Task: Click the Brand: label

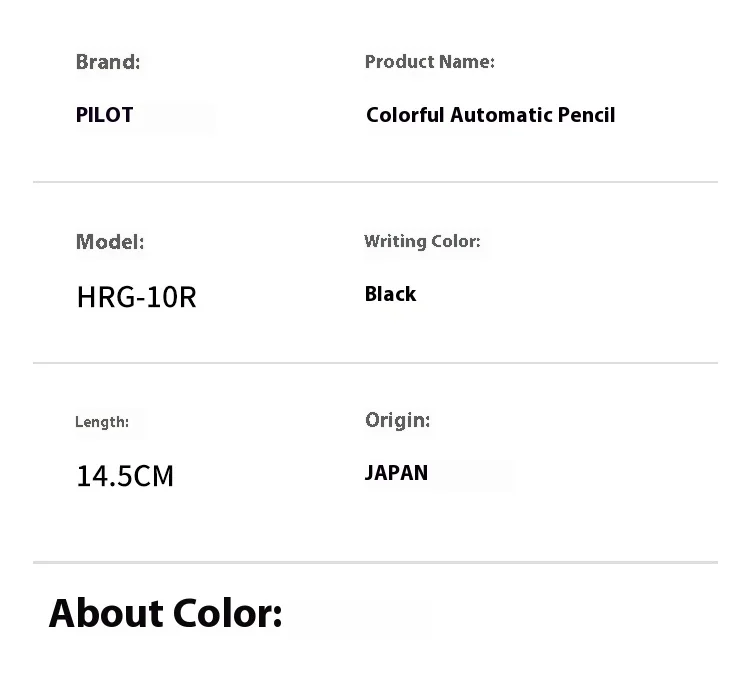Action: coord(108,62)
